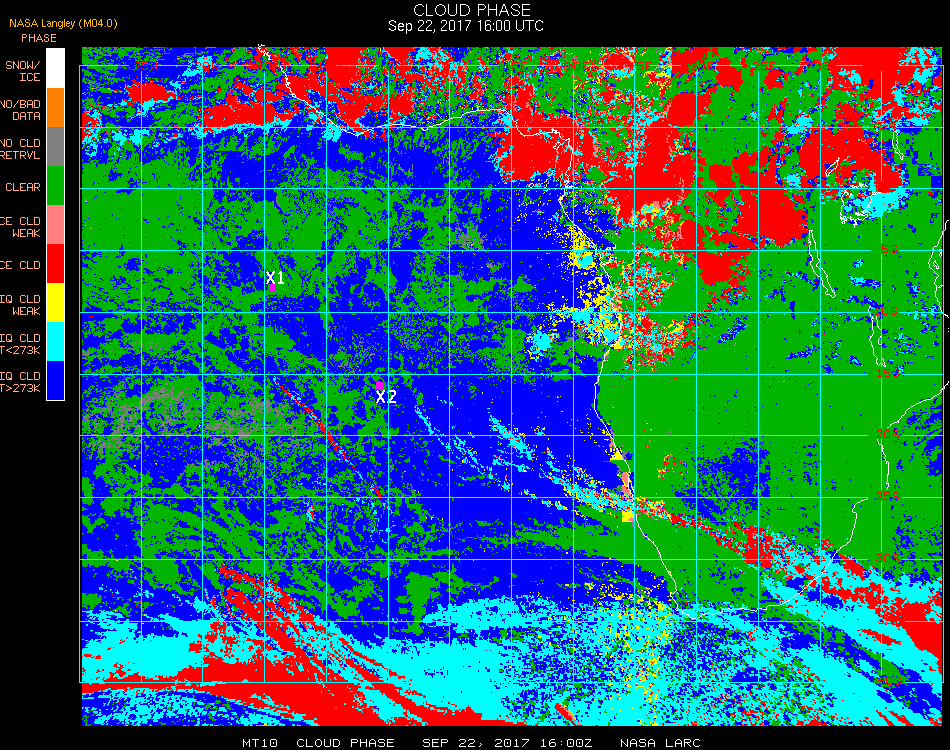The width and height of the screenshot is (950, 750).
Task: Choose the cyan Liq Cld T<273K swatch
Action: (55, 341)
